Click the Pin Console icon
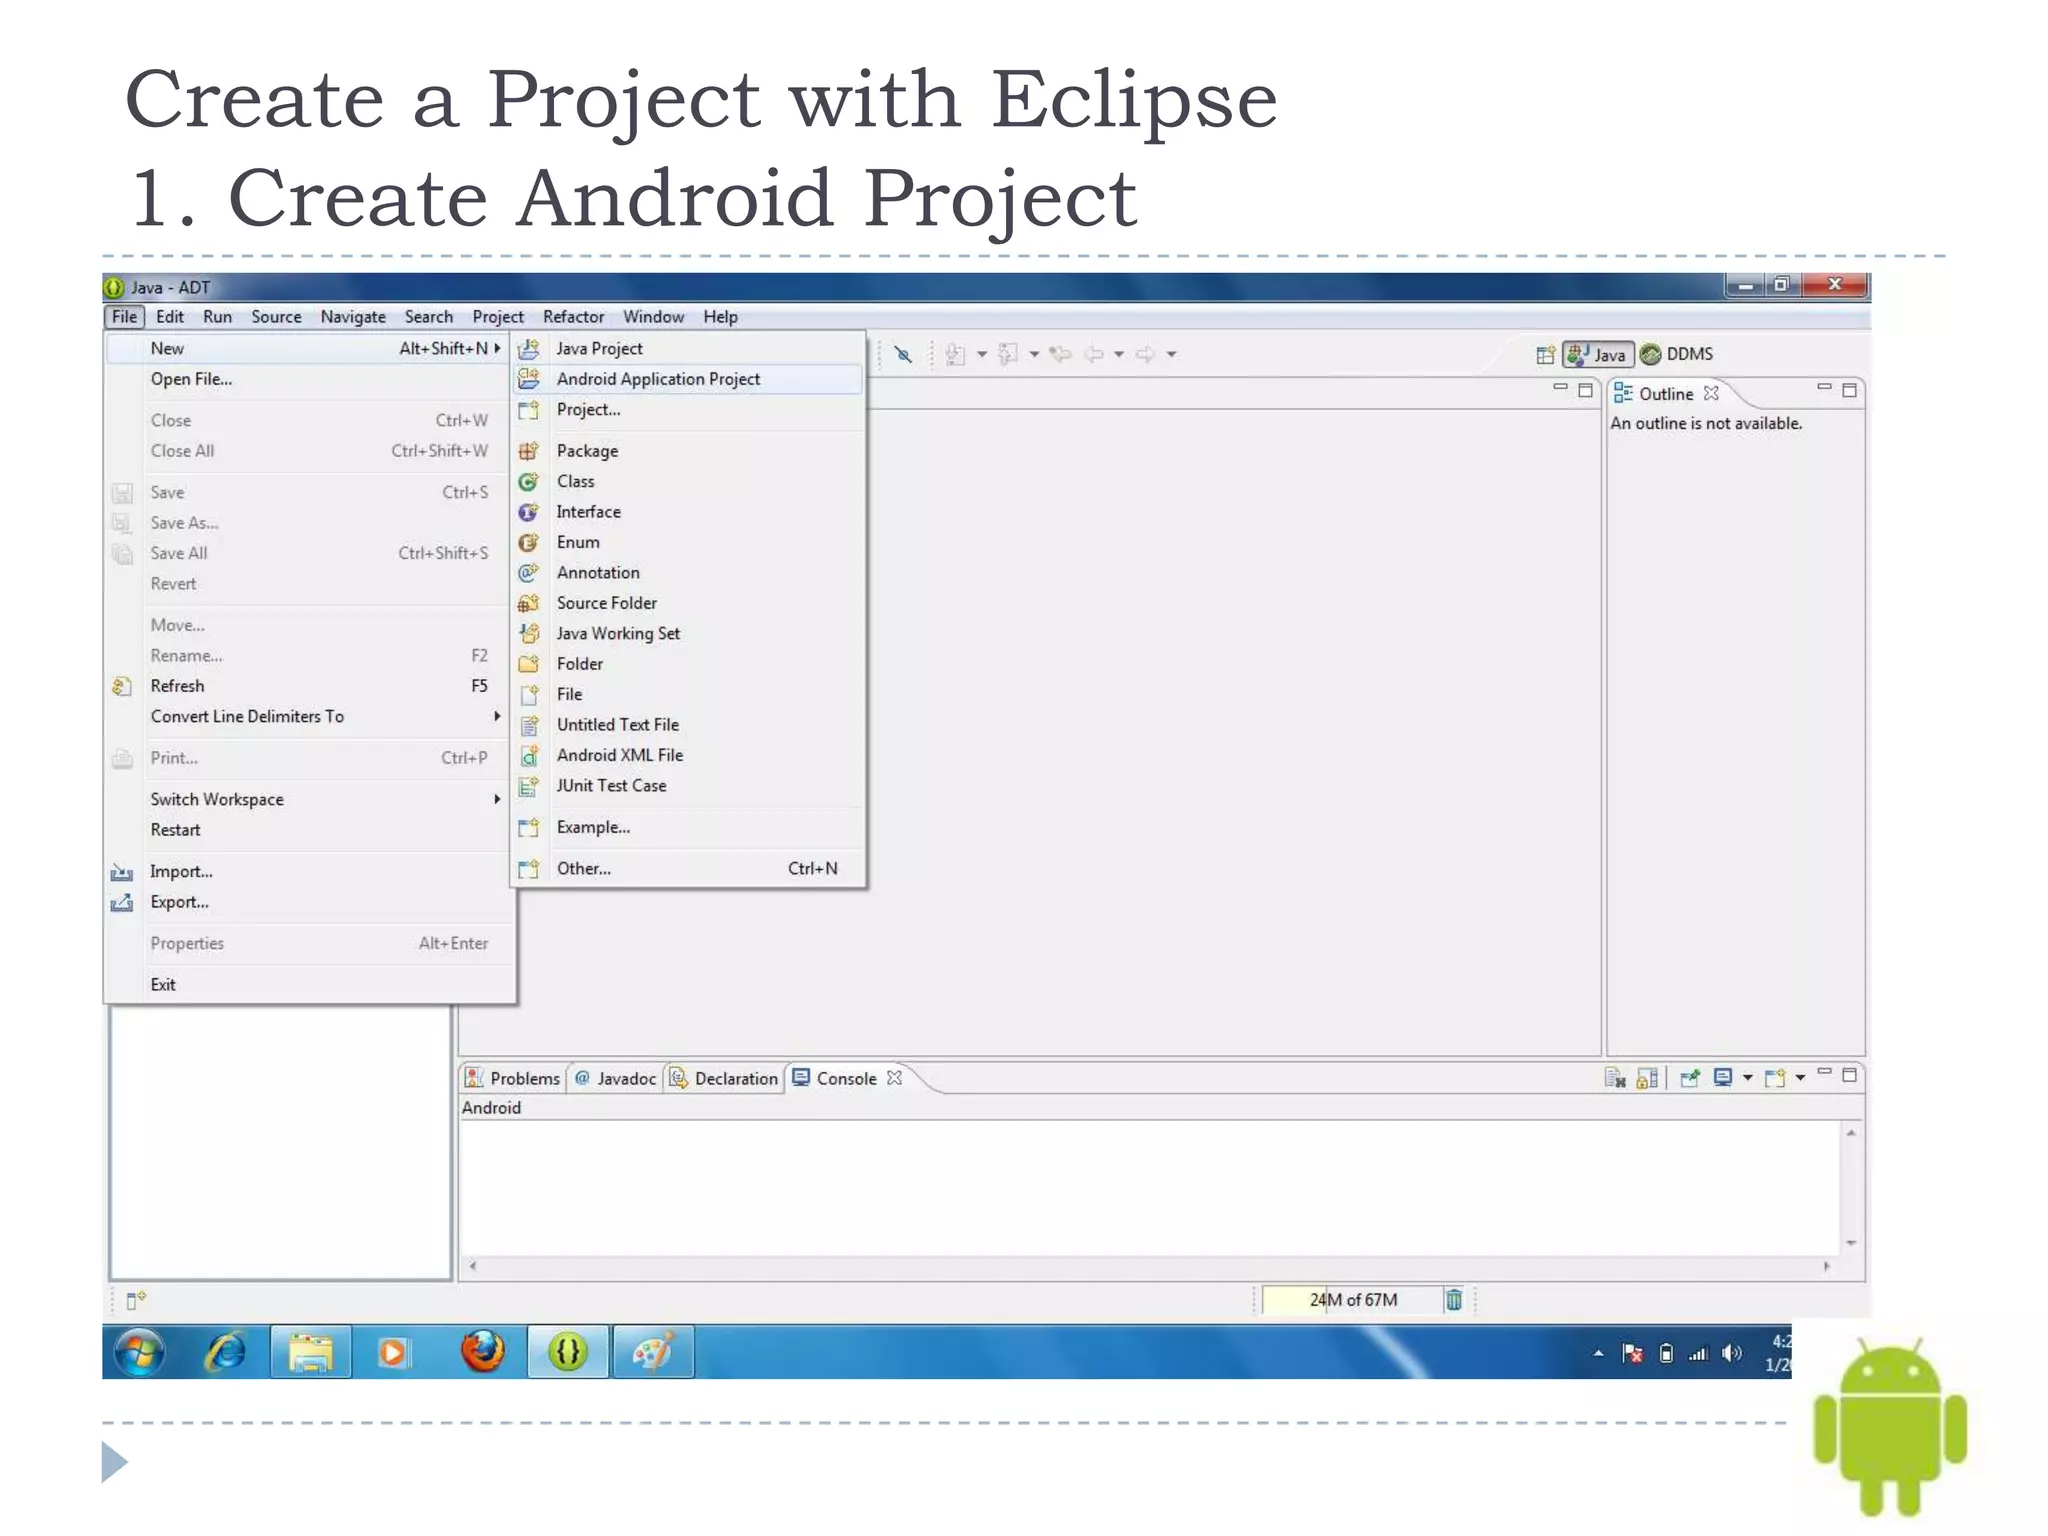 pyautogui.click(x=1690, y=1078)
